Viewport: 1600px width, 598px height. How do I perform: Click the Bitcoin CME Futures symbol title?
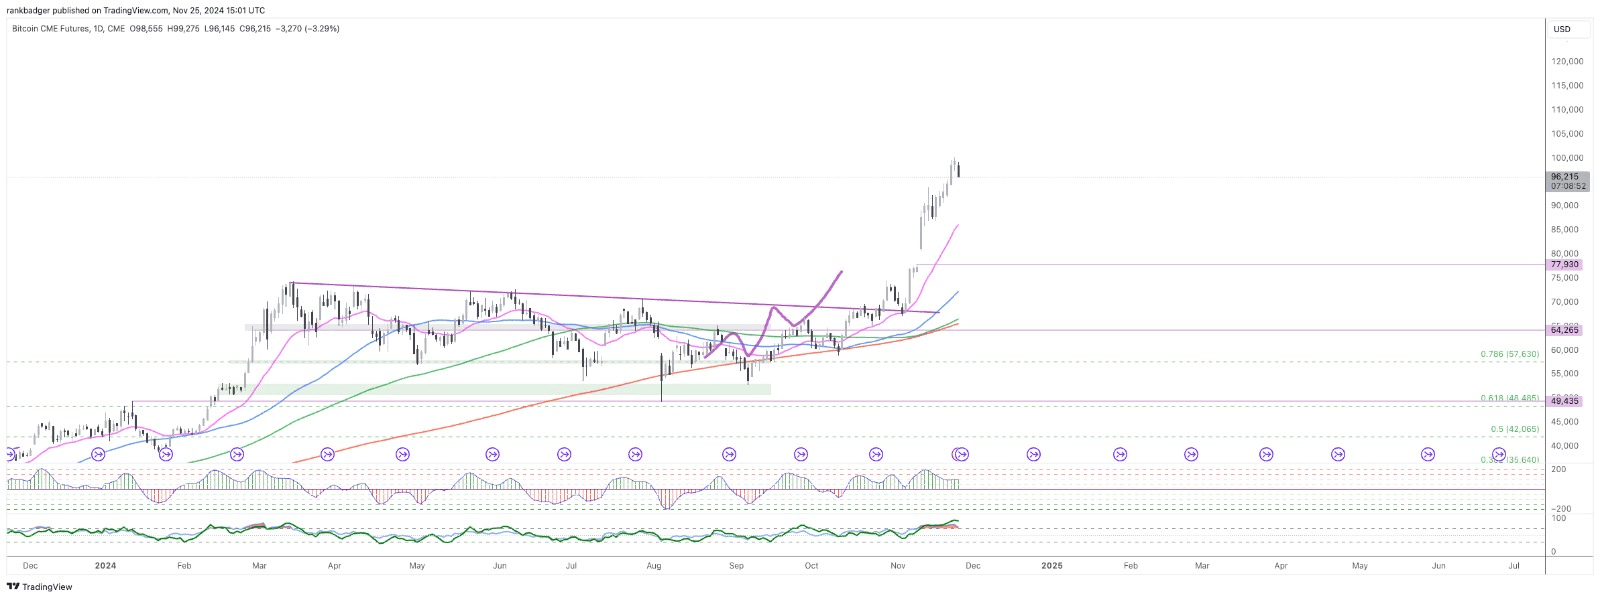click(x=50, y=29)
